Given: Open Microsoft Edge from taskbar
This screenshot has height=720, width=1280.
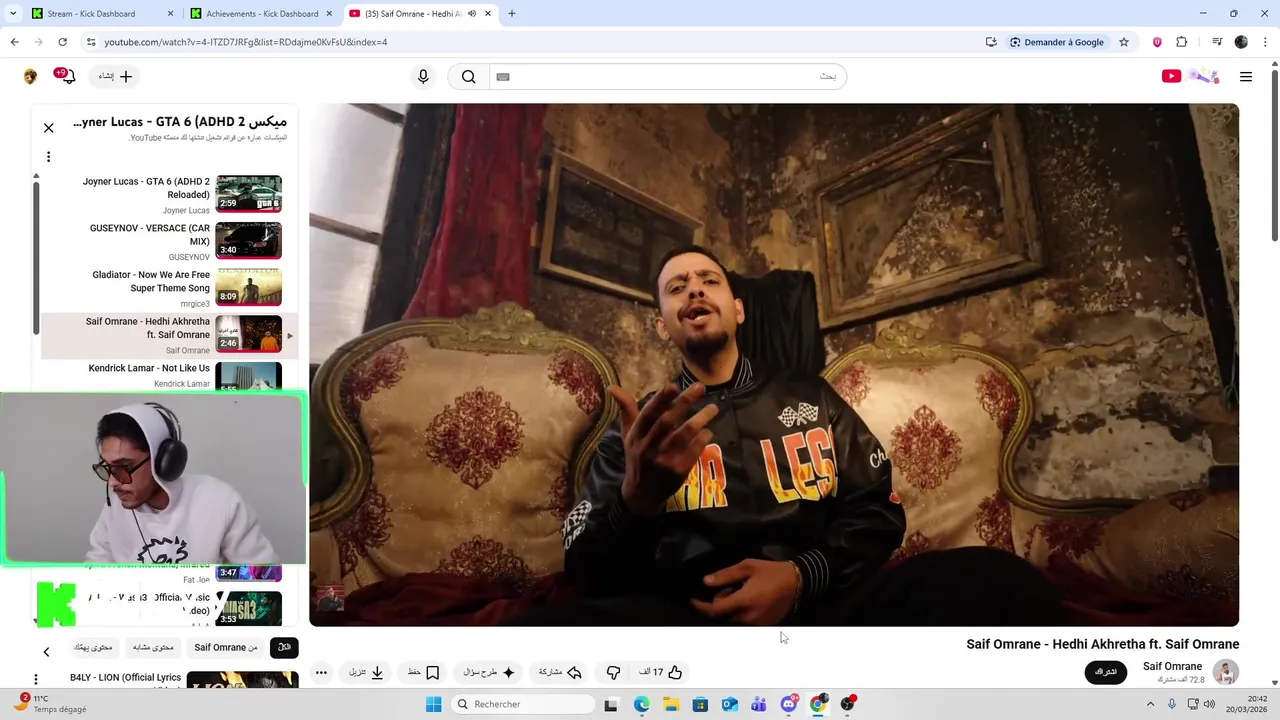Looking at the screenshot, I should (x=642, y=704).
